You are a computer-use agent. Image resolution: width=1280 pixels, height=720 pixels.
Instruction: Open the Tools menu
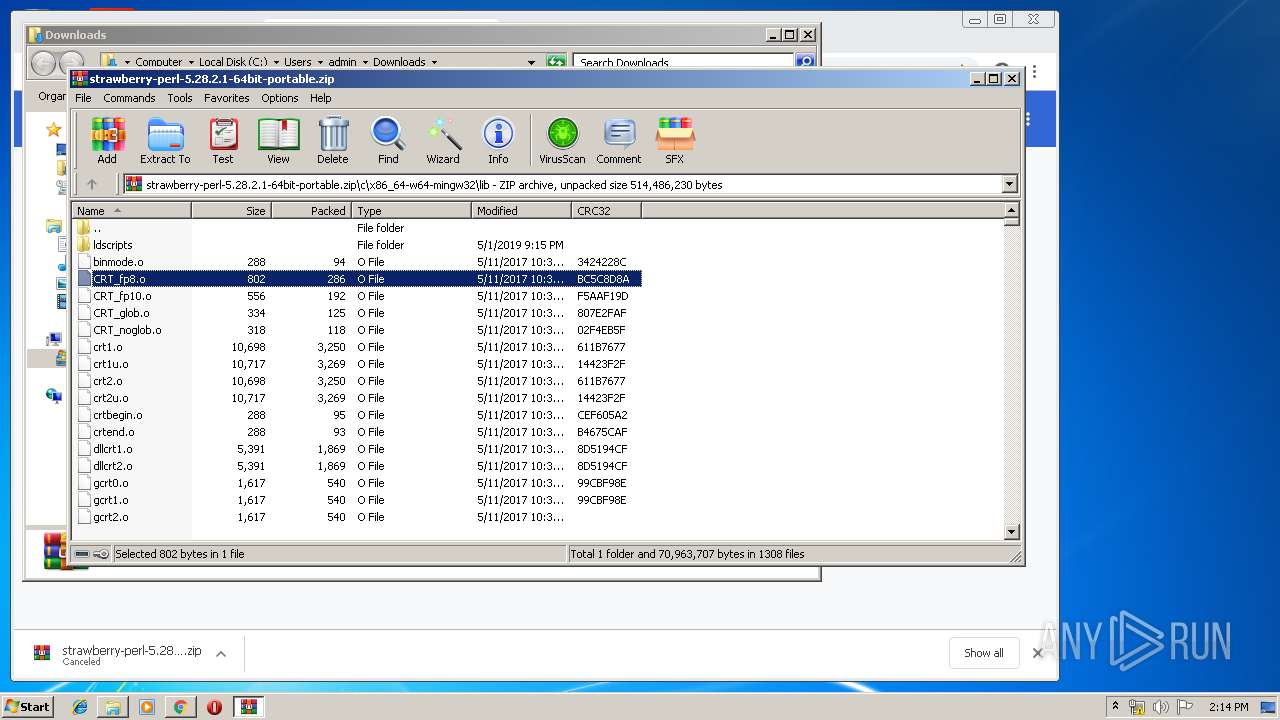click(x=180, y=98)
